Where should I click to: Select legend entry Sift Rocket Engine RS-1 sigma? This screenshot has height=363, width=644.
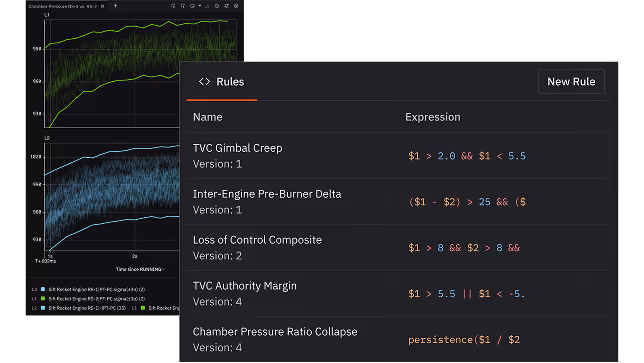97,289
